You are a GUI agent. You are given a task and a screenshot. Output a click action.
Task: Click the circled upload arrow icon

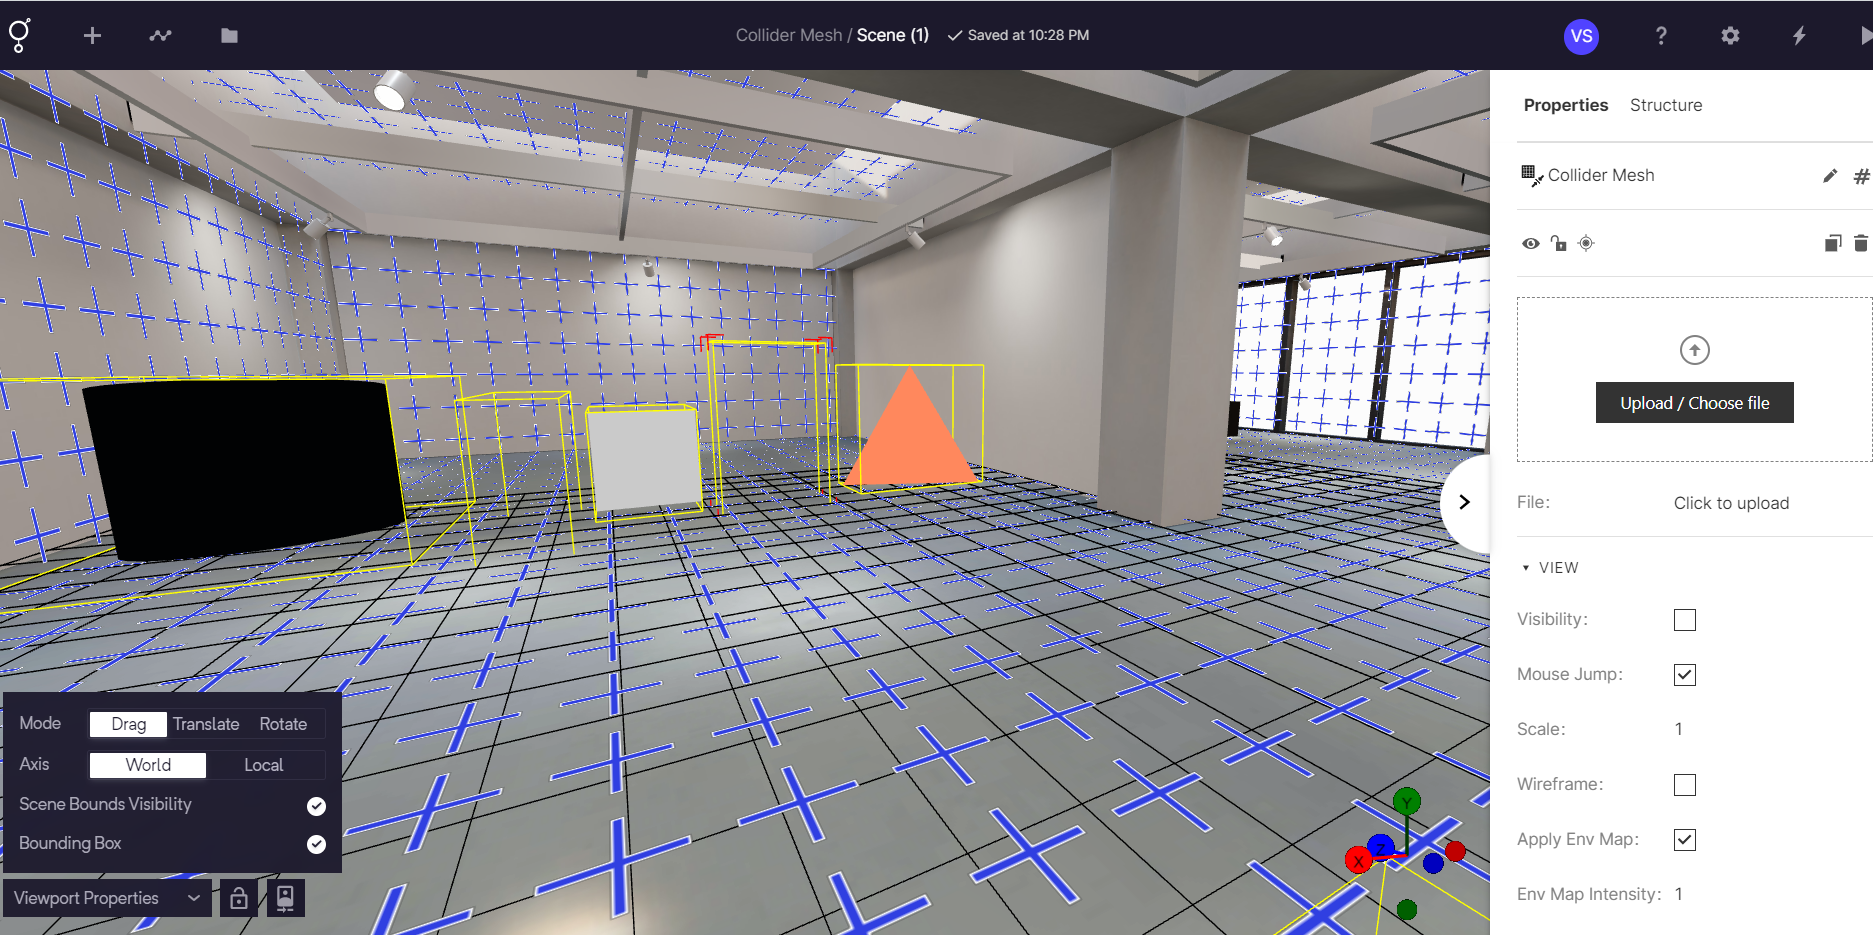pyautogui.click(x=1695, y=350)
